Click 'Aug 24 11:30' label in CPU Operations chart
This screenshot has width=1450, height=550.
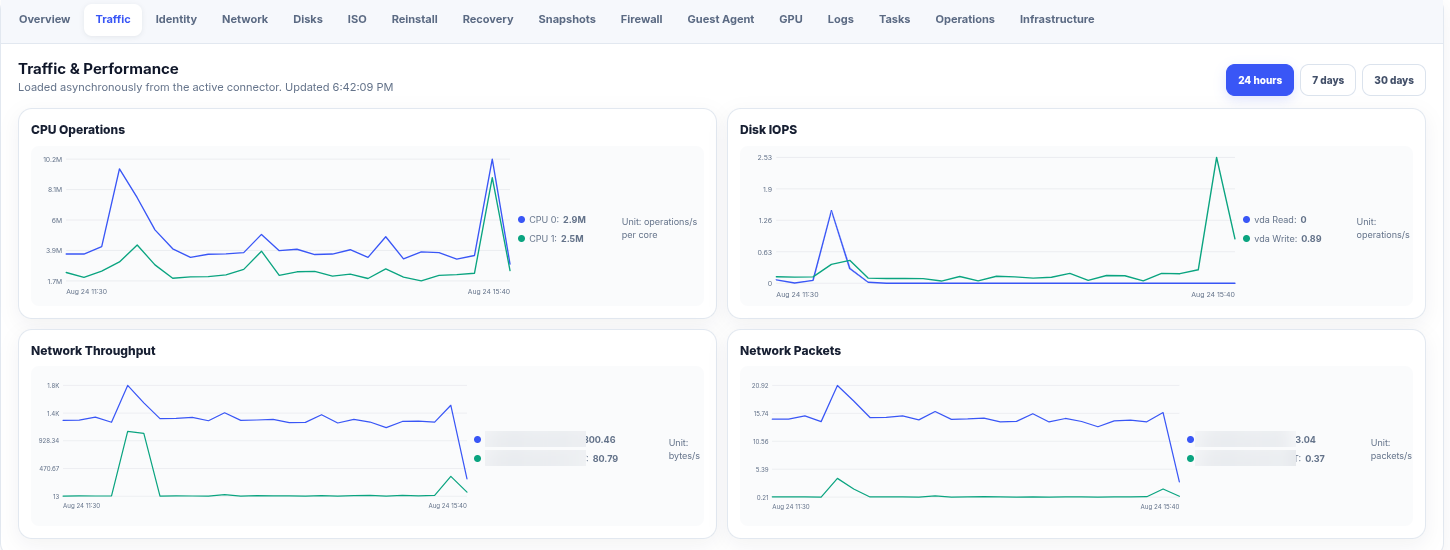(x=86, y=292)
